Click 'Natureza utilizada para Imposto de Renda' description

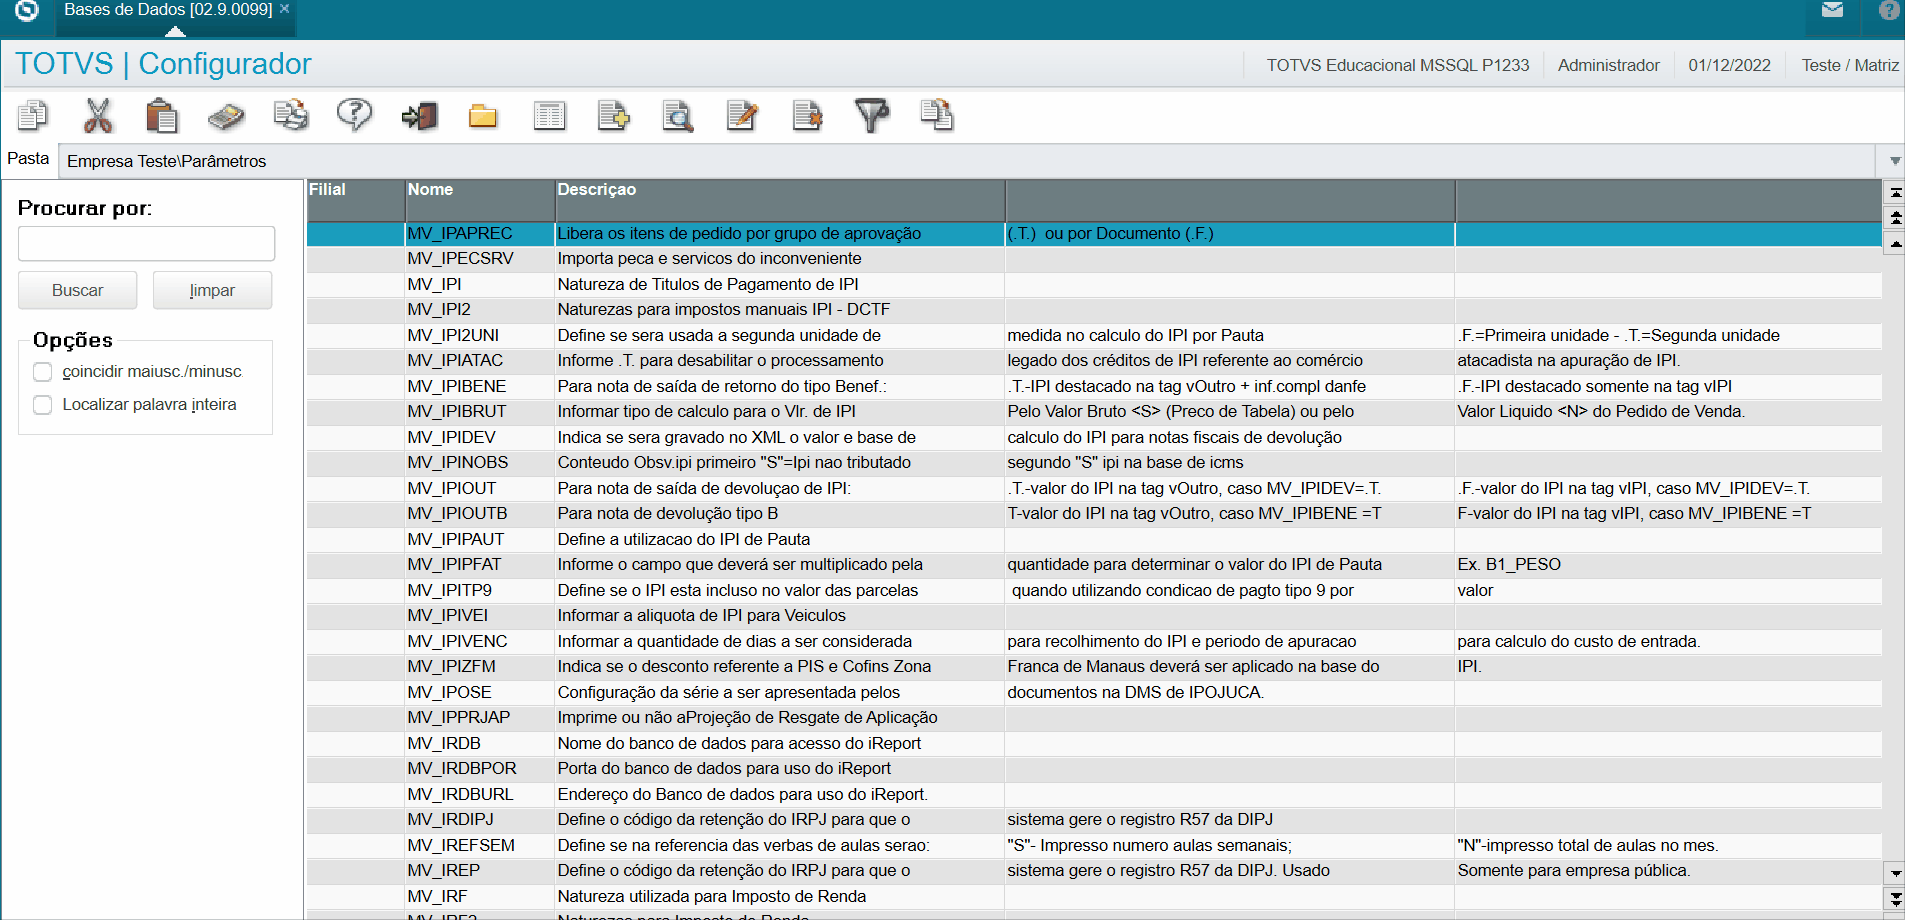pyautogui.click(x=711, y=897)
